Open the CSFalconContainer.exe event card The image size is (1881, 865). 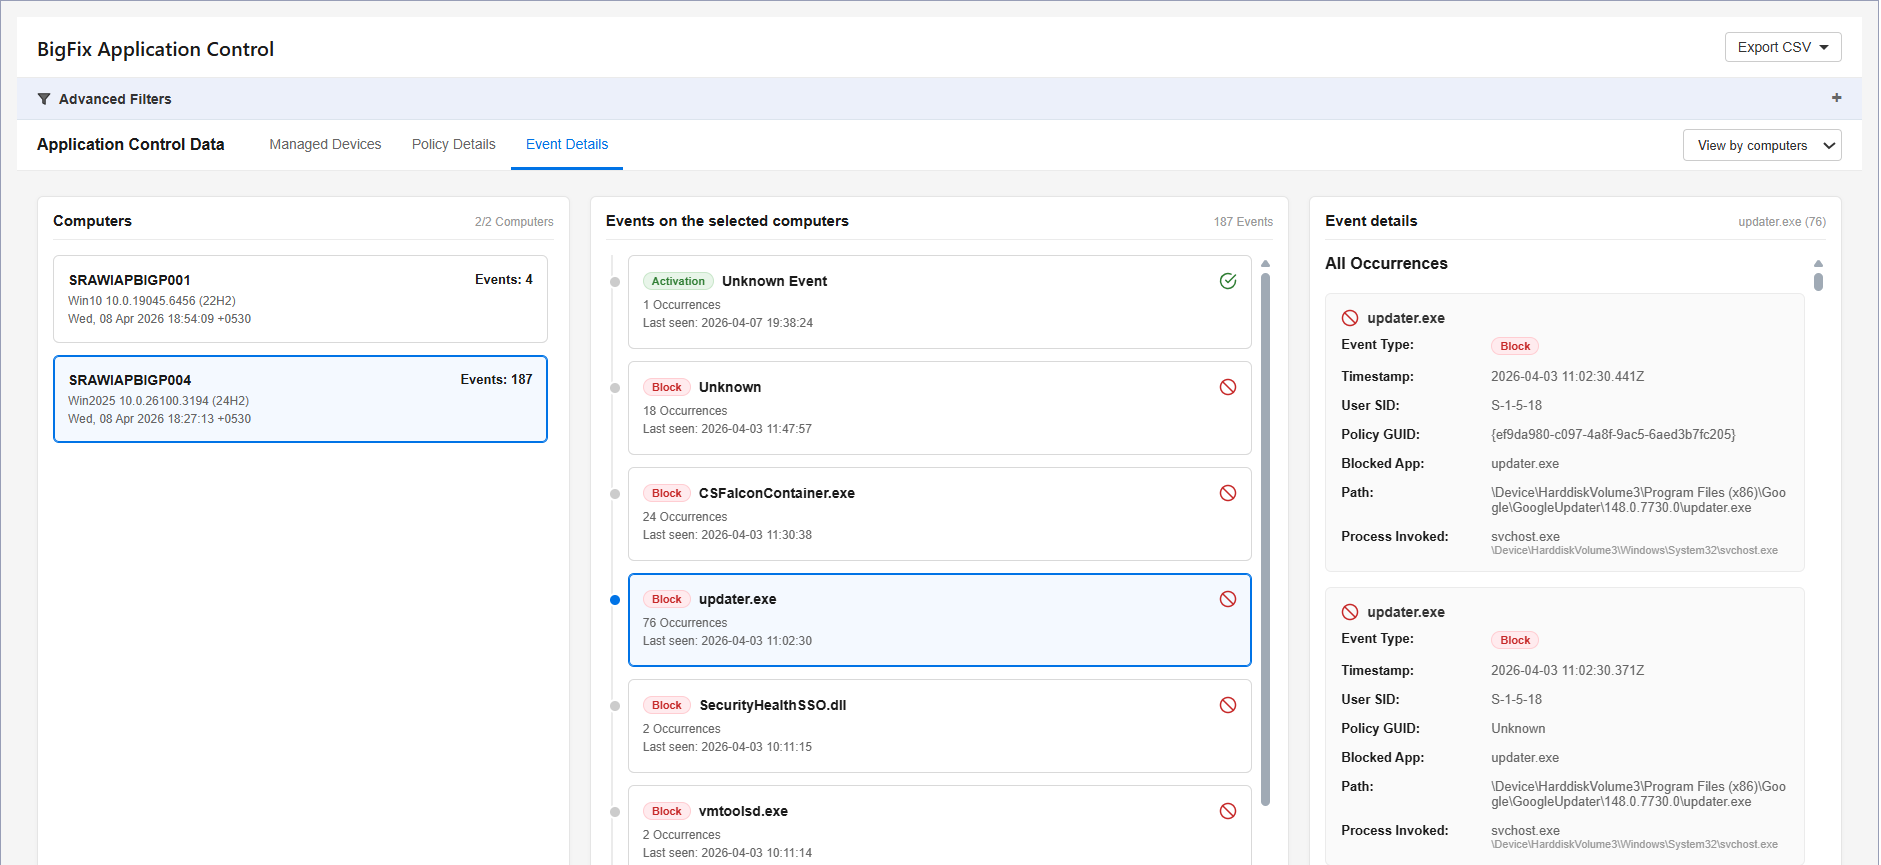click(939, 514)
